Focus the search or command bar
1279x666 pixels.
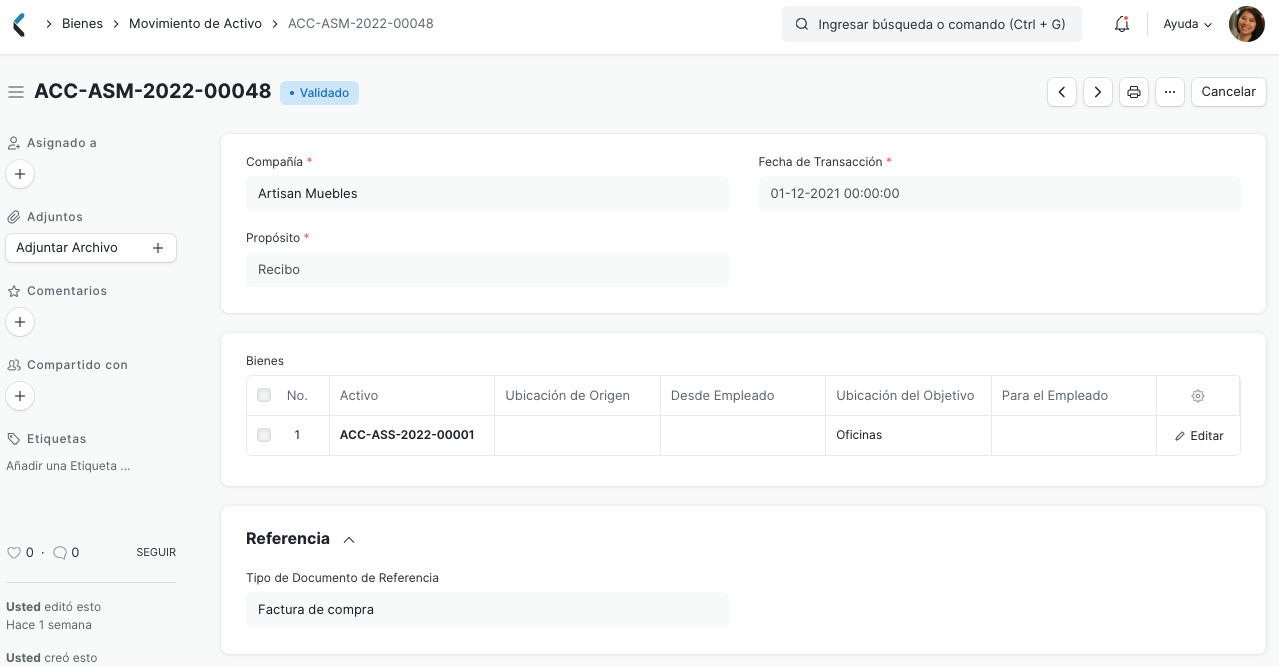tap(932, 24)
